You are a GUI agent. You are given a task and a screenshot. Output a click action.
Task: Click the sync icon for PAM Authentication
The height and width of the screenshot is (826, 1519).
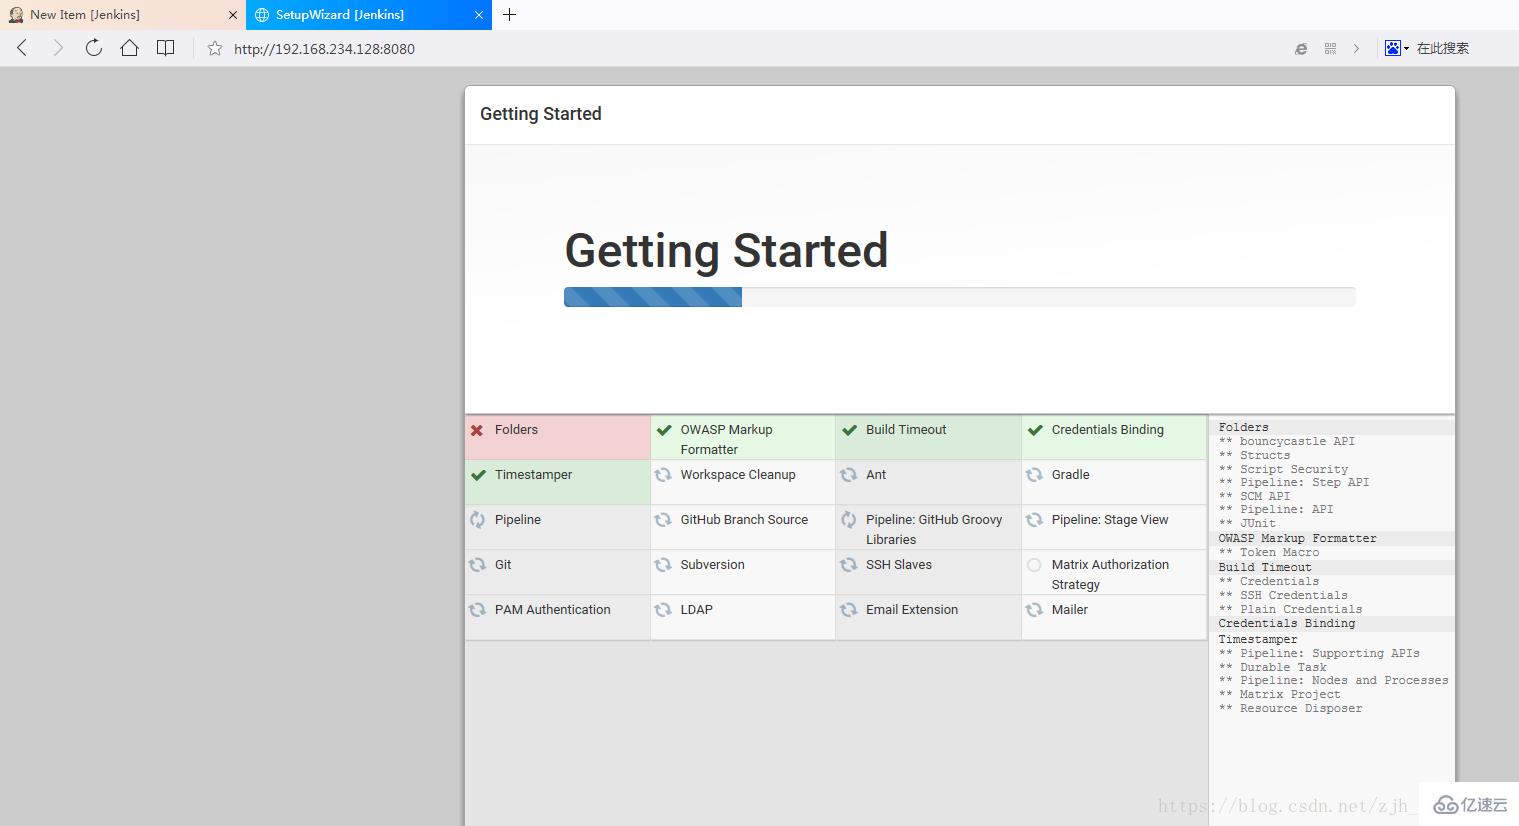click(478, 610)
